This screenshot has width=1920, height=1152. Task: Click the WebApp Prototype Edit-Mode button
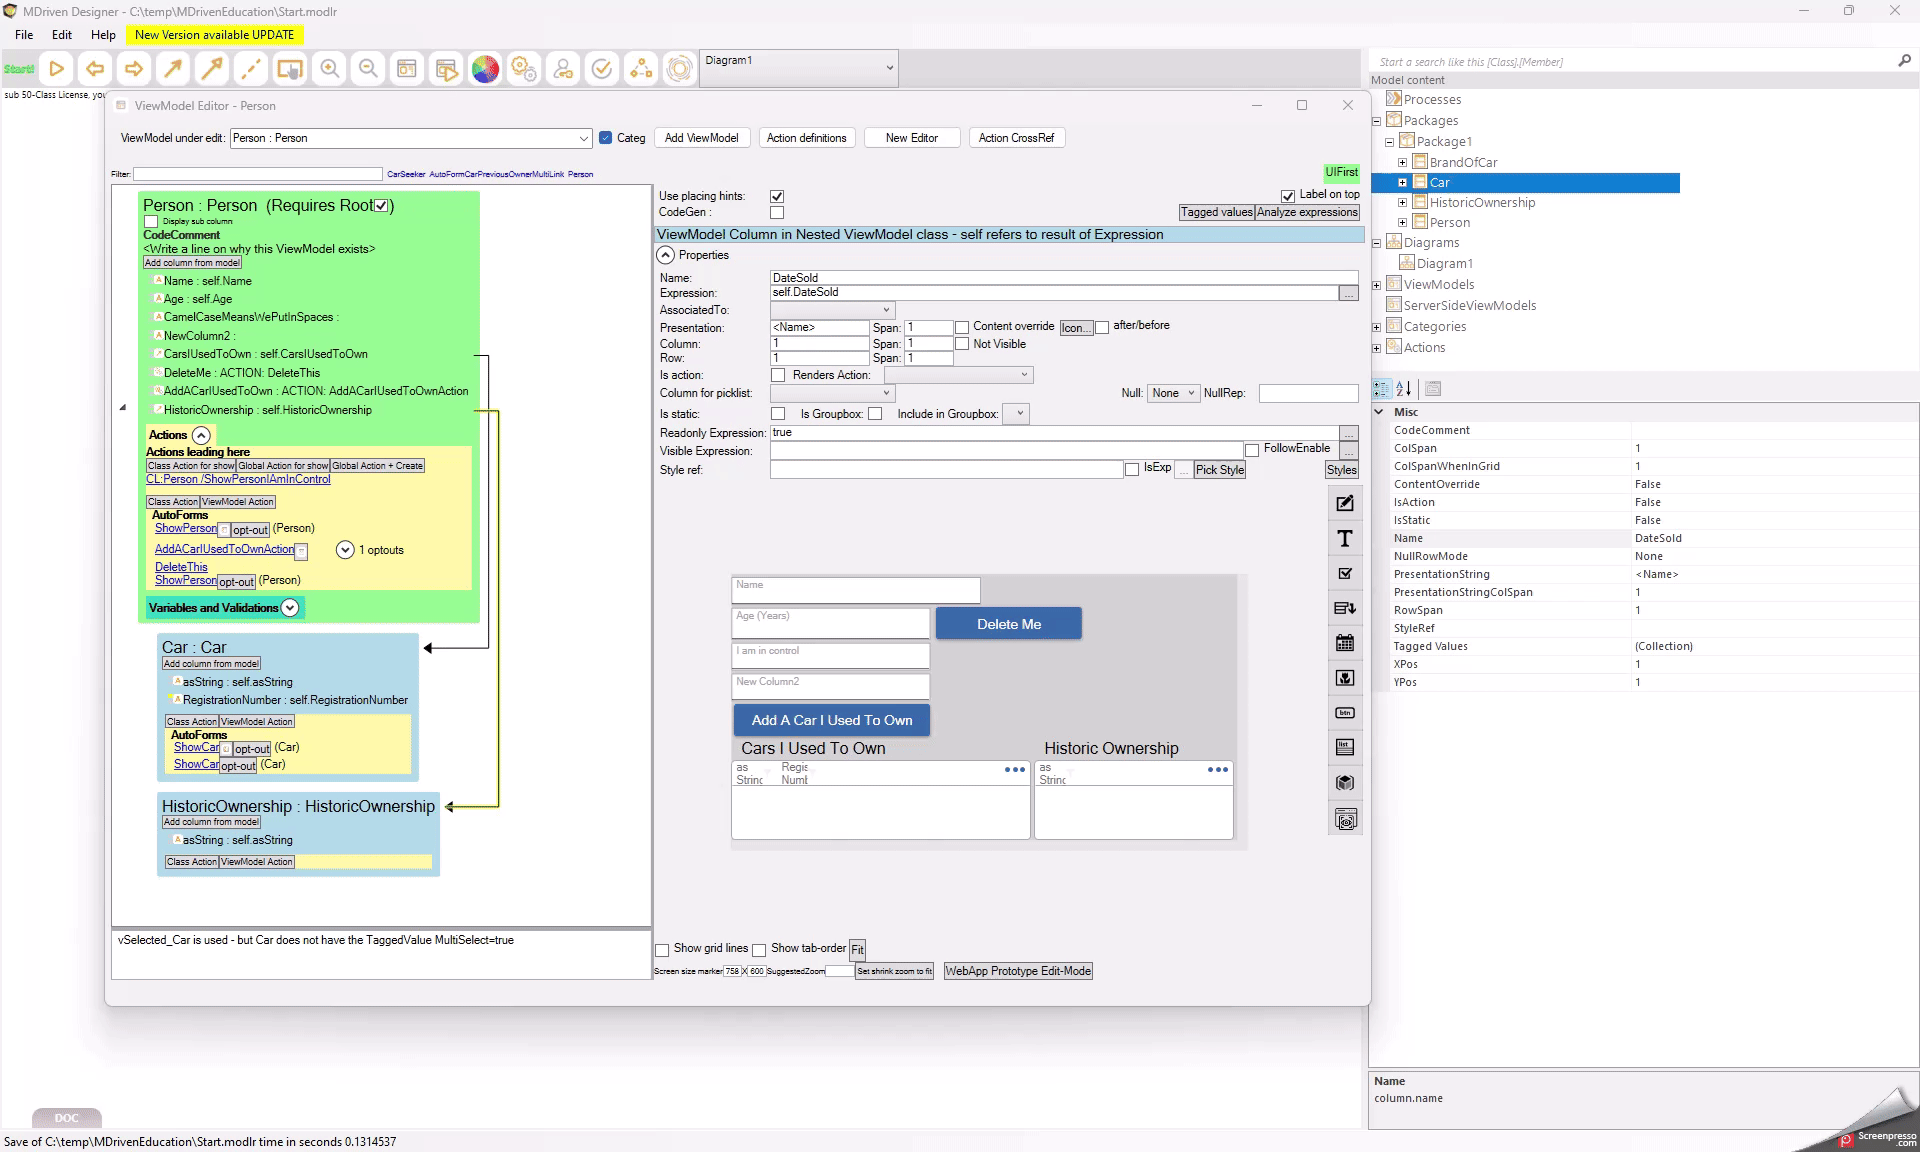click(x=1018, y=971)
